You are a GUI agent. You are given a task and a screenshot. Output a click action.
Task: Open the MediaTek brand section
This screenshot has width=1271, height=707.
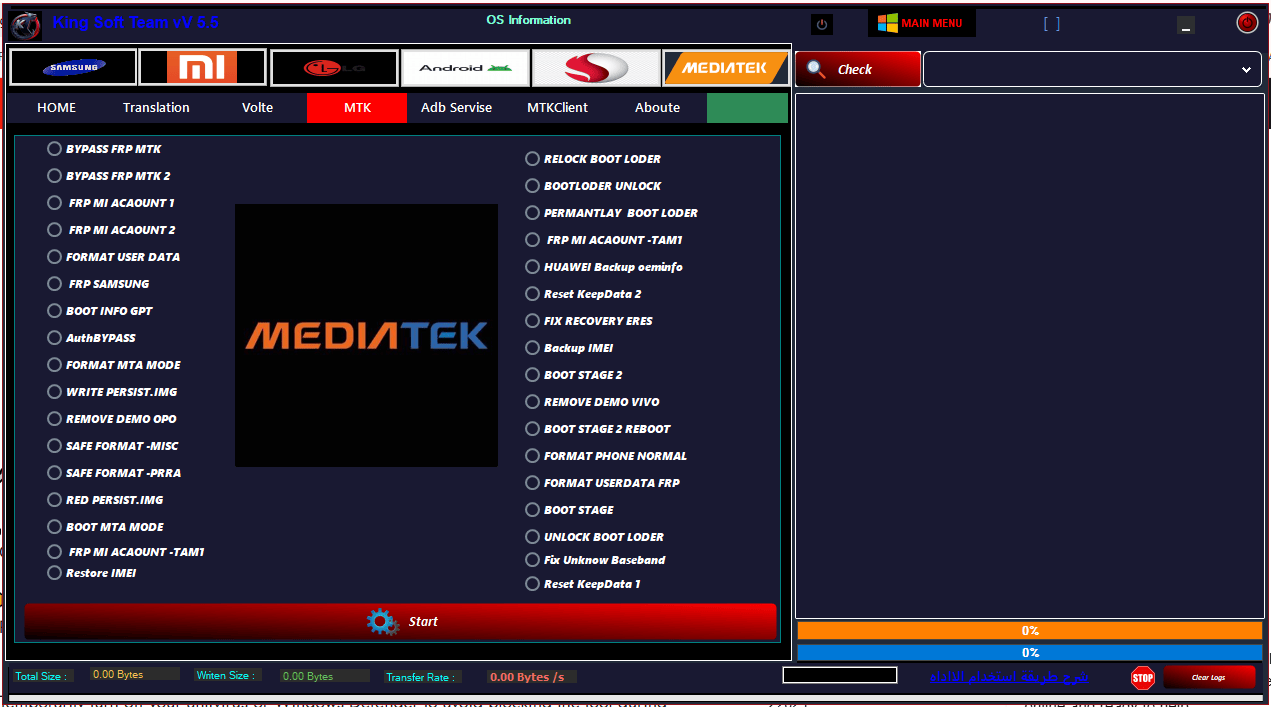(x=726, y=68)
